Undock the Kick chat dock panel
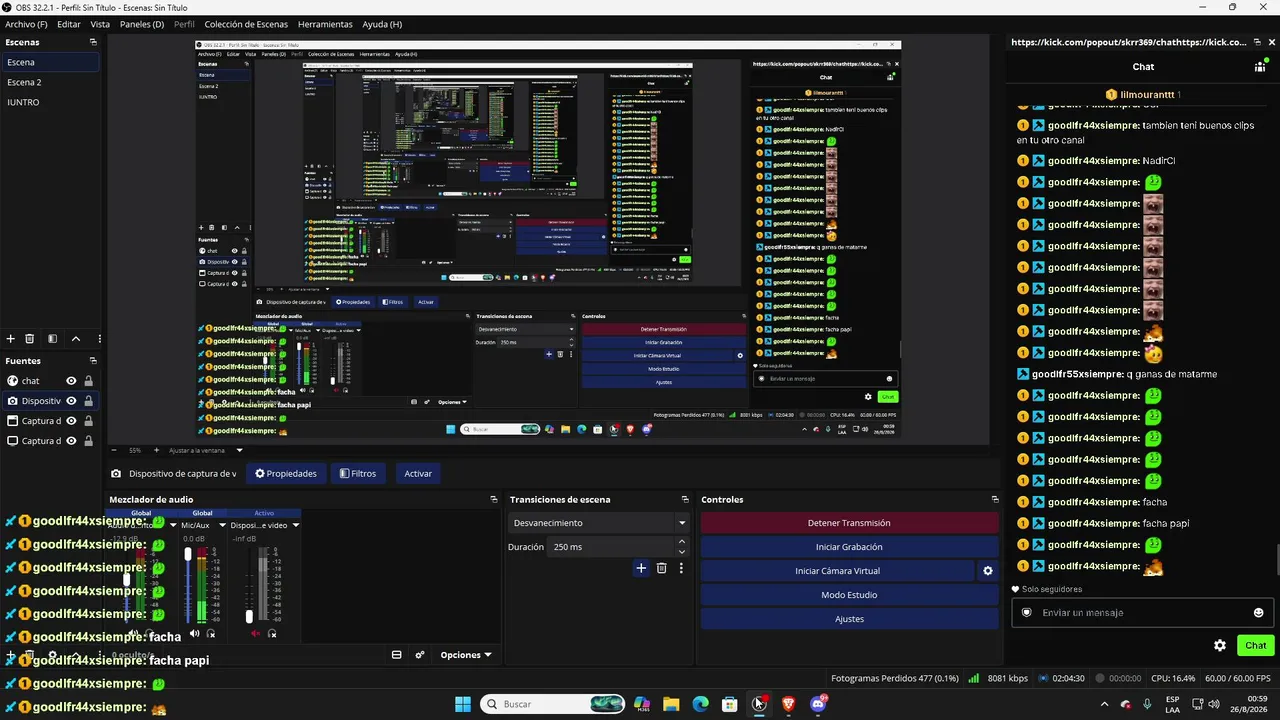Viewport: 1280px width, 720px height. click(x=1258, y=42)
